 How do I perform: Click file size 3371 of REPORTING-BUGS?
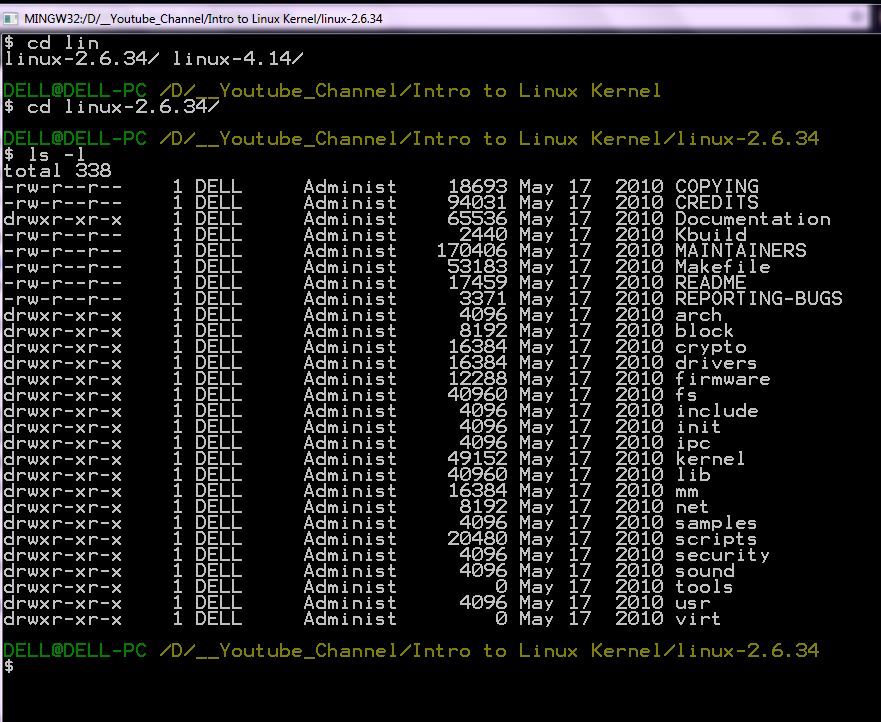click(484, 298)
